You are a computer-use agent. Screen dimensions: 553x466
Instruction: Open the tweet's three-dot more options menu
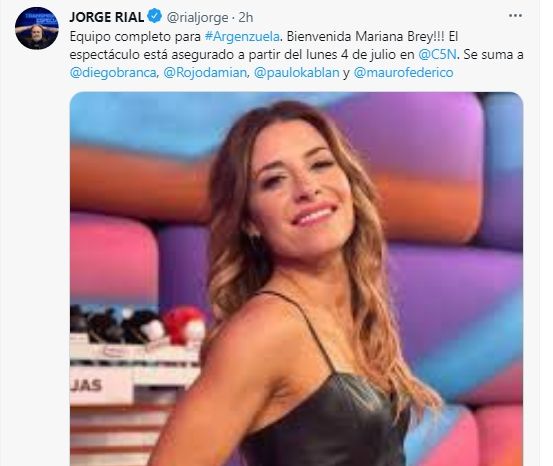(515, 16)
